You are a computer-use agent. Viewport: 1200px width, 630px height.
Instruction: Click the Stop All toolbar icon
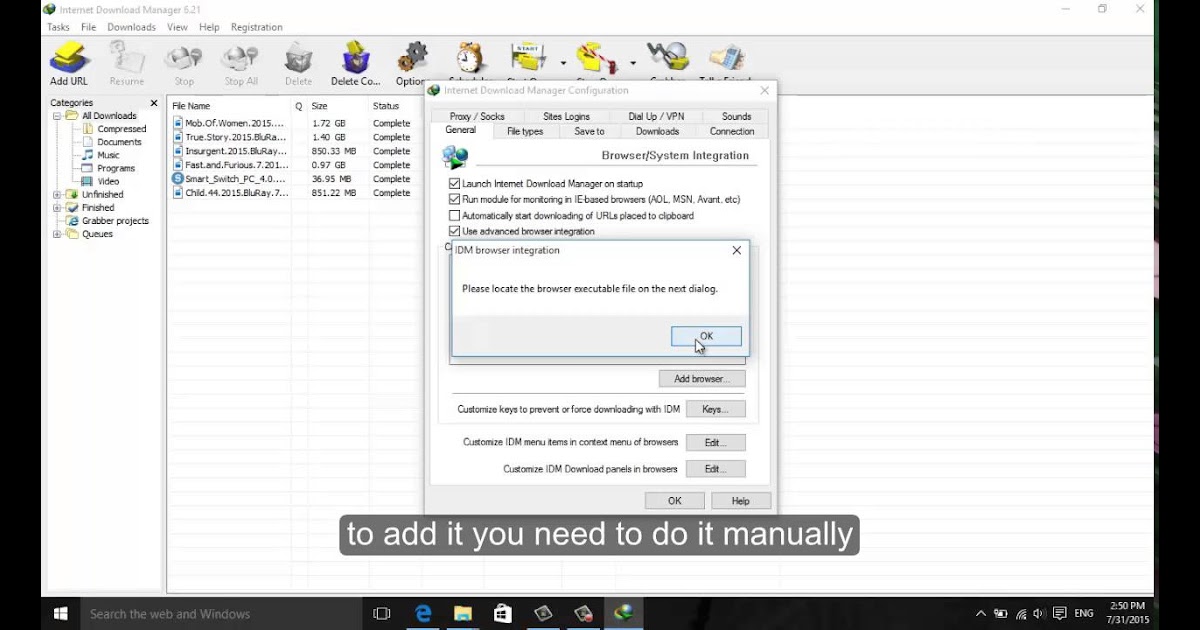coord(241,63)
